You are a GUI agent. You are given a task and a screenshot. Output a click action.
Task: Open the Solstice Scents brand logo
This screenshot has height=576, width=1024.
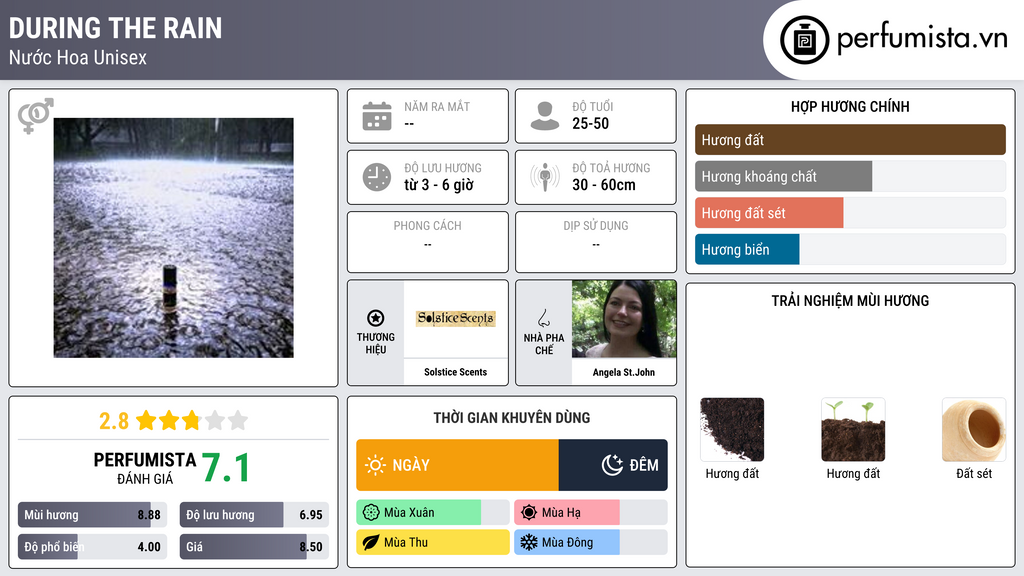(x=456, y=319)
